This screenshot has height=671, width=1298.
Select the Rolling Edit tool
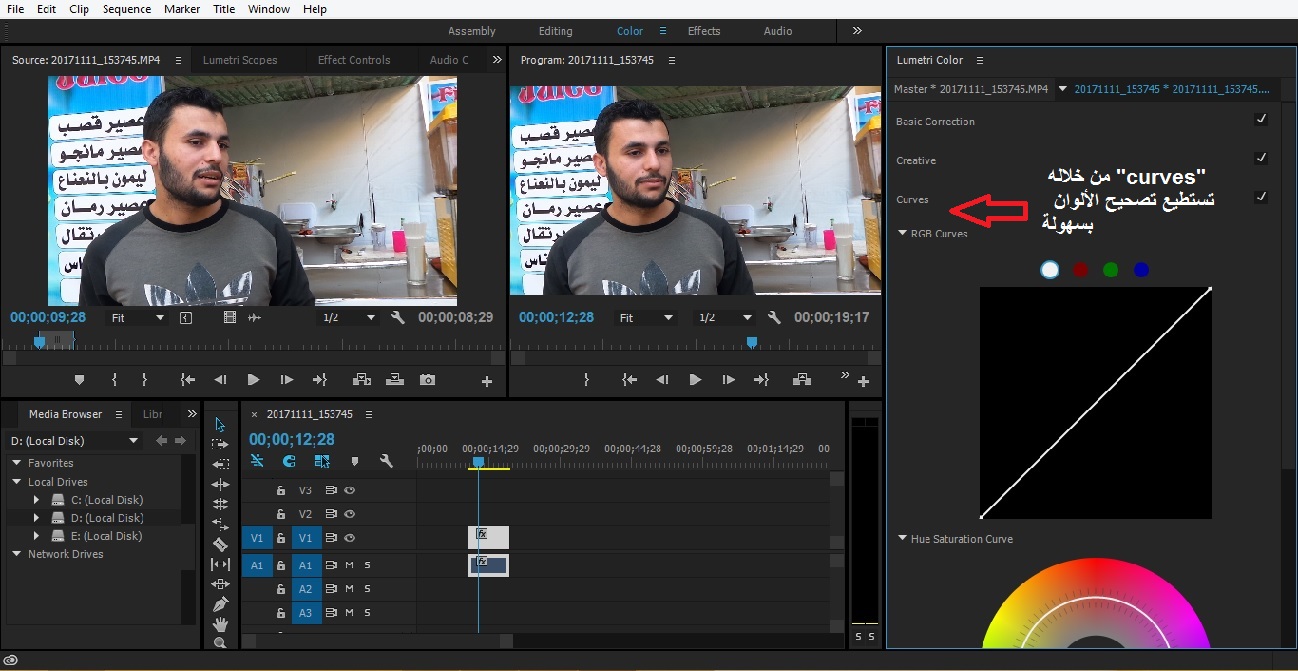pos(220,484)
